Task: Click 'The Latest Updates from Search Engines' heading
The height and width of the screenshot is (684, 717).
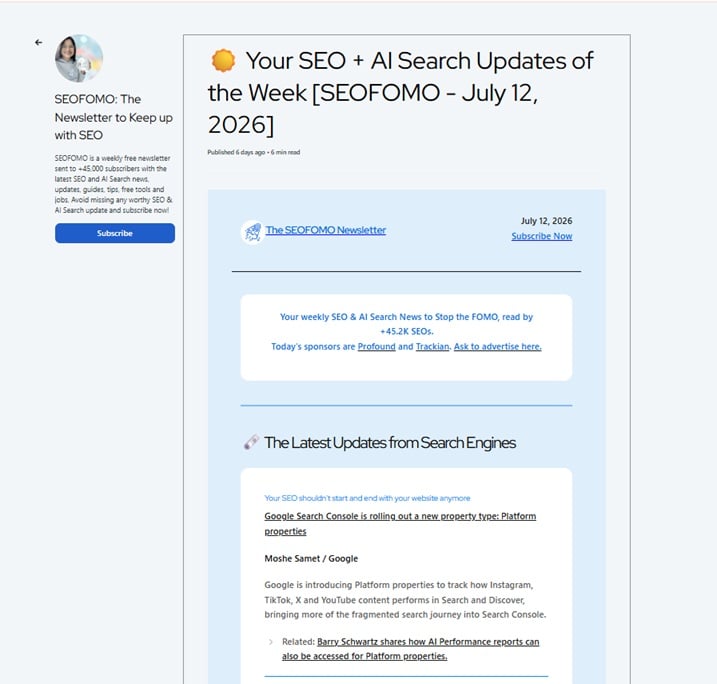Action: coord(390,443)
